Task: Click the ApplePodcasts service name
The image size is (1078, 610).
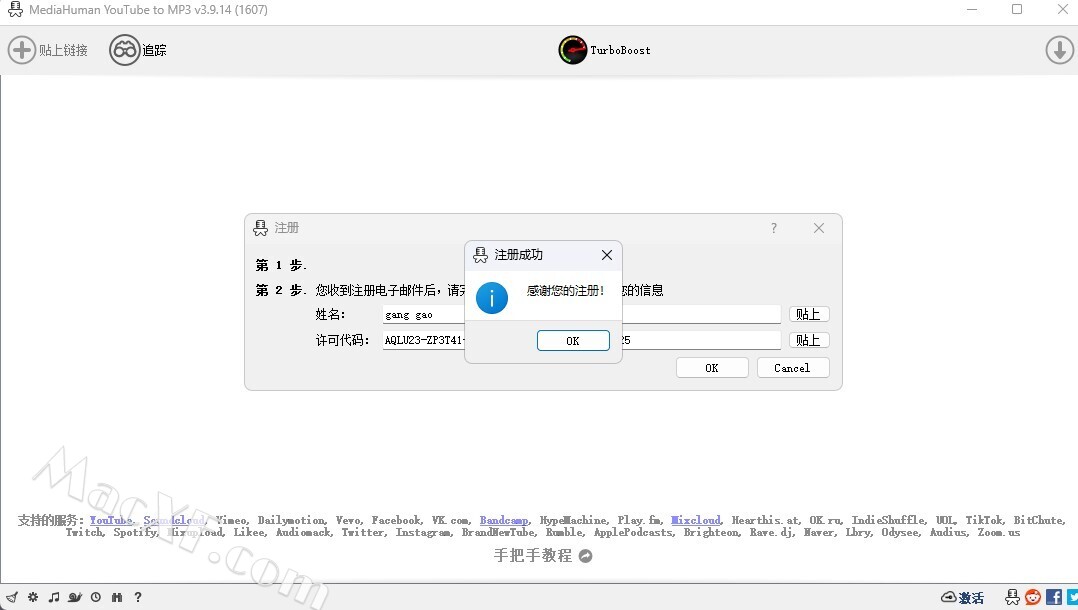Action: tap(633, 532)
